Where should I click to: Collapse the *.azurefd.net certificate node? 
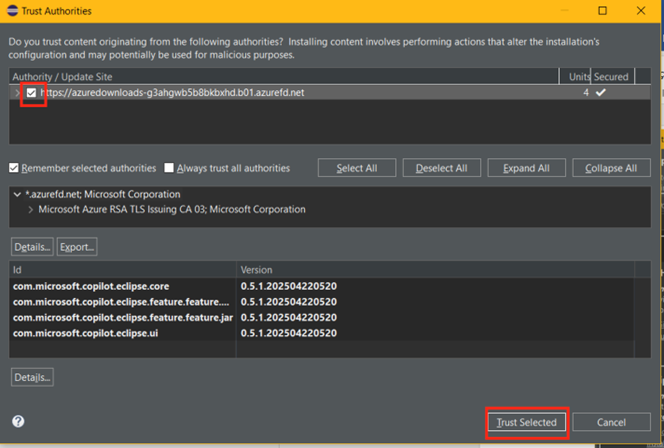(17, 194)
